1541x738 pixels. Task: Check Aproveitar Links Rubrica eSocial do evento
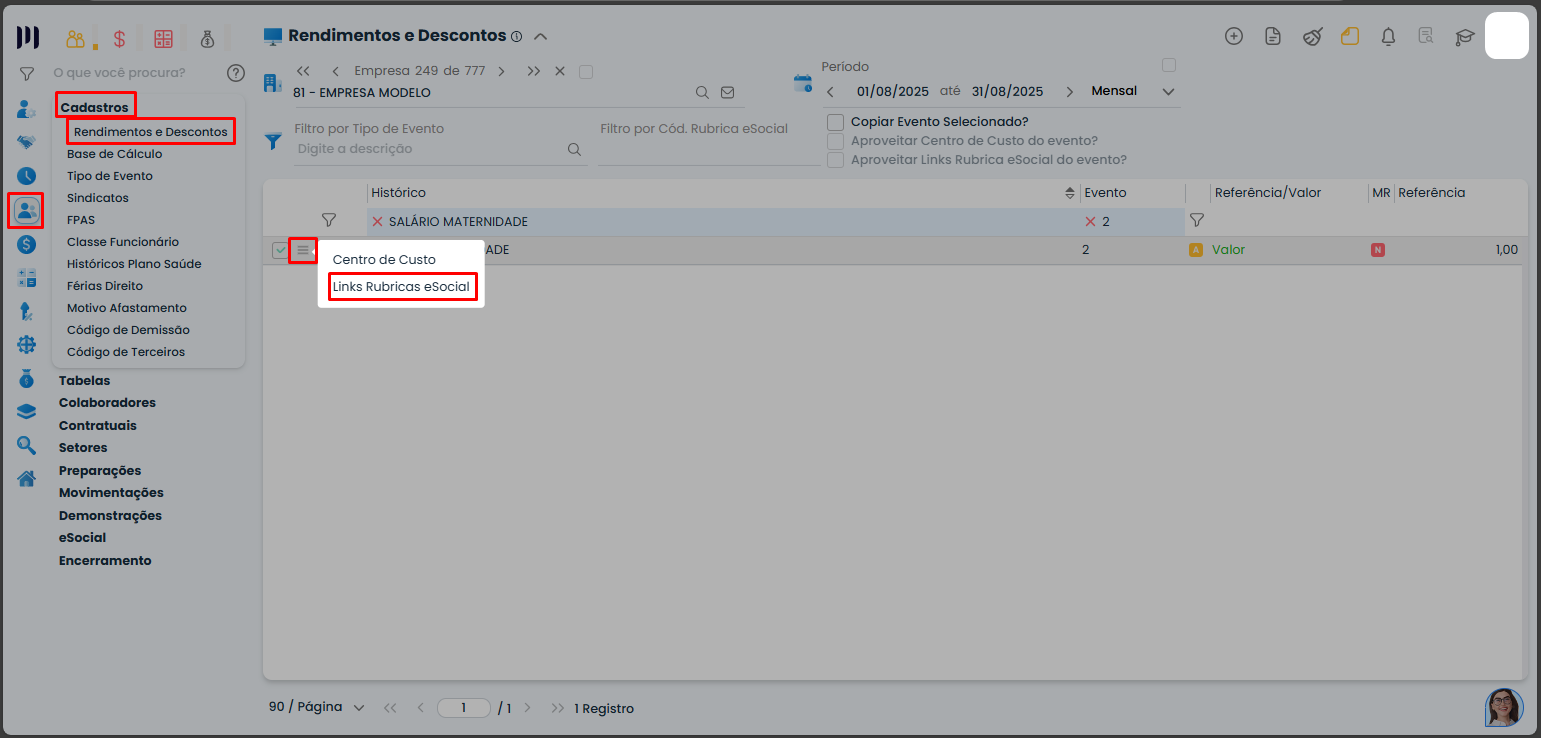[x=836, y=160]
